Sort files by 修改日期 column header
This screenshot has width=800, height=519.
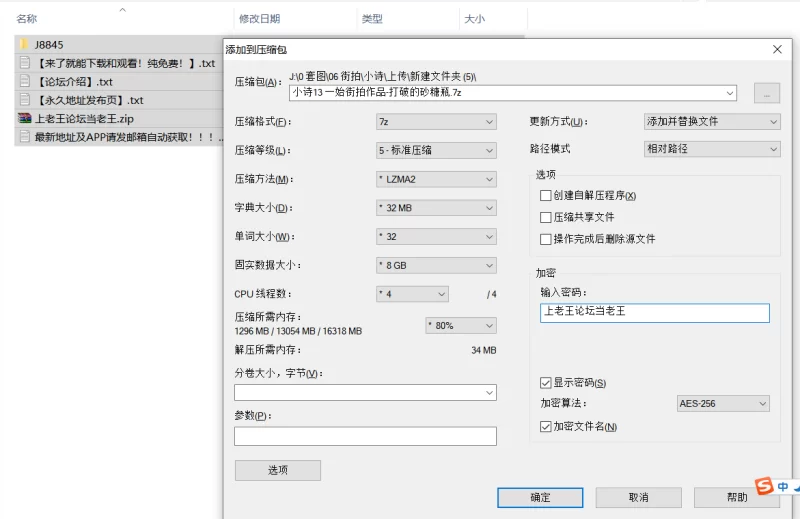(x=259, y=19)
